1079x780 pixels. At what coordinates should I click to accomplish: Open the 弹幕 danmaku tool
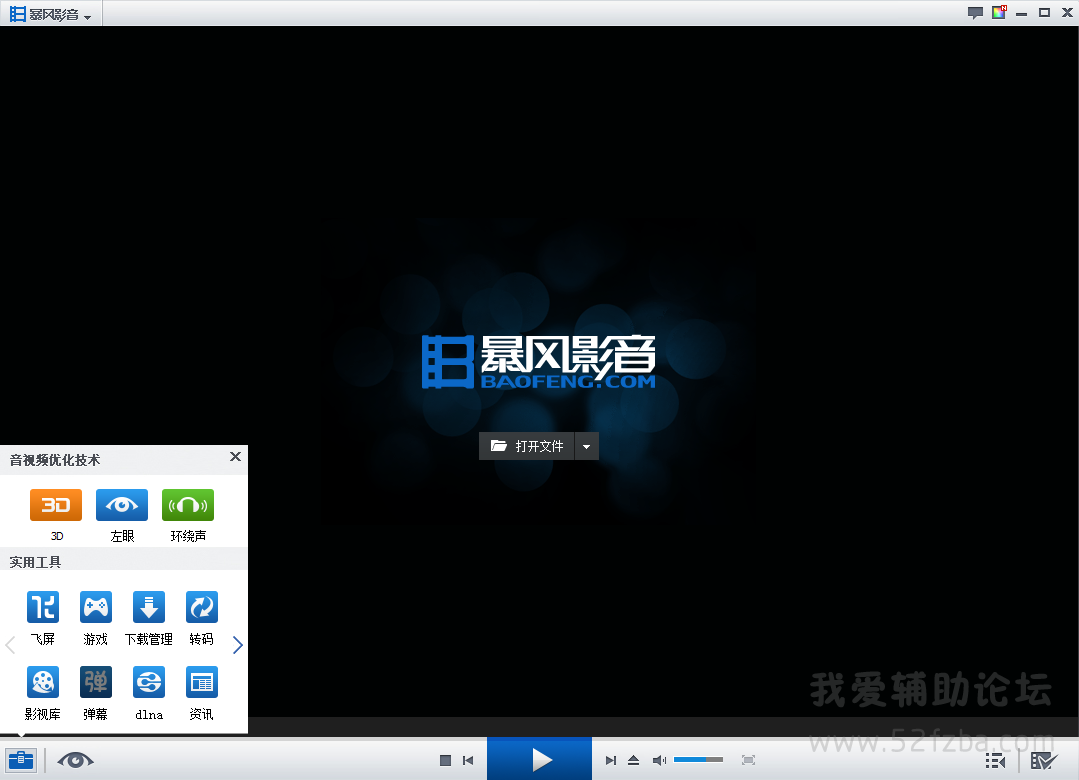tap(96, 682)
